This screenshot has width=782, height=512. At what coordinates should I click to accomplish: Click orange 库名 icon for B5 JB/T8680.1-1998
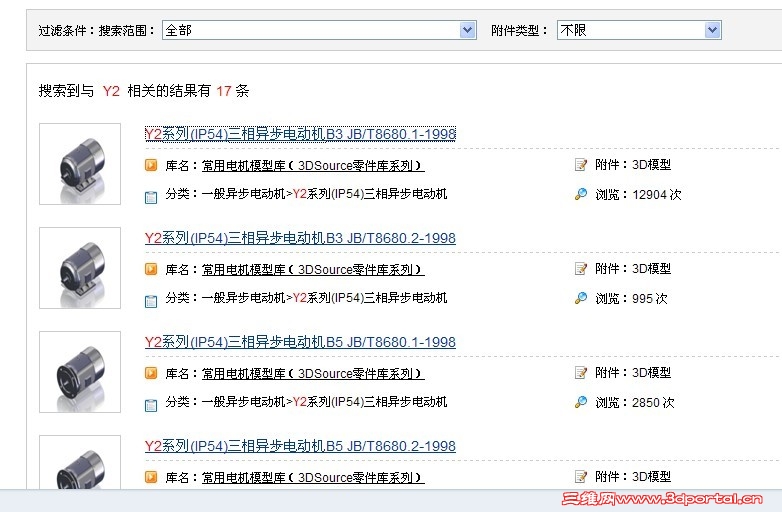(x=151, y=373)
